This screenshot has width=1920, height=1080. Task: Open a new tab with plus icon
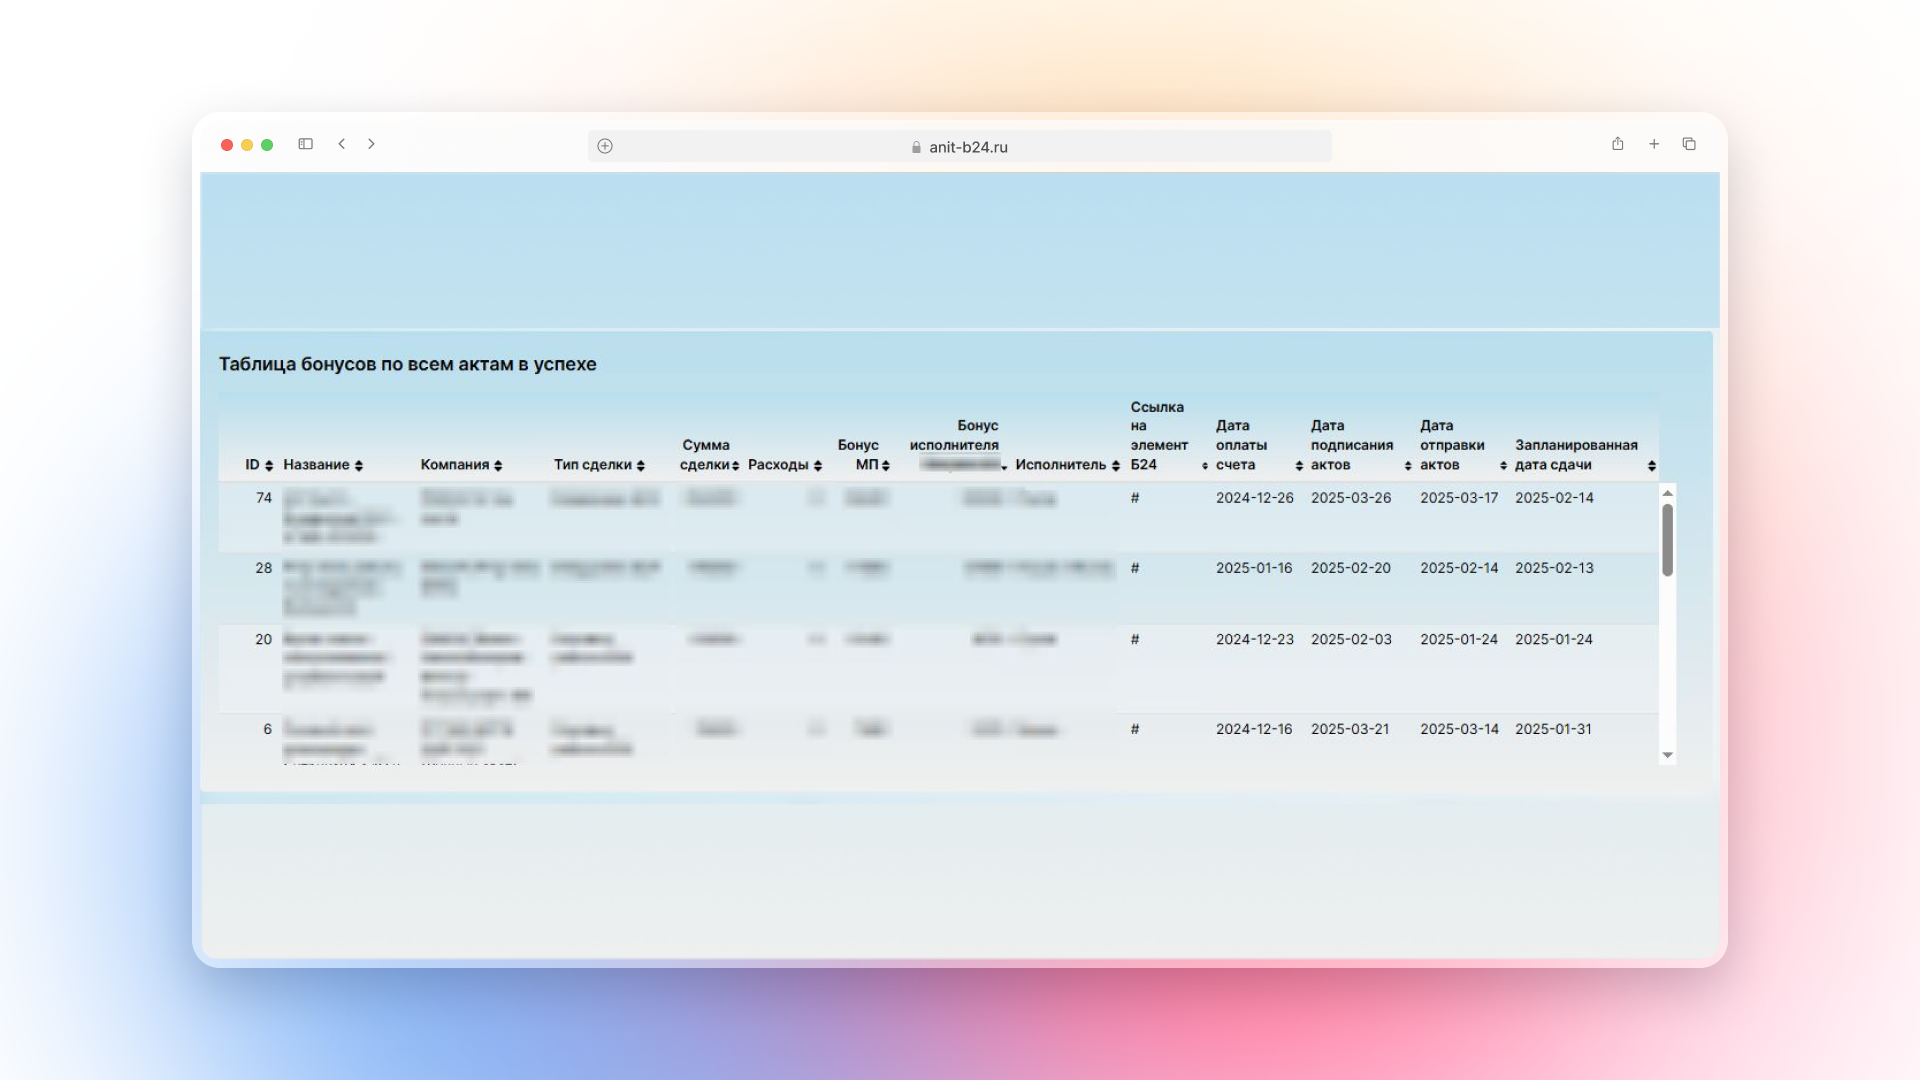[1654, 144]
